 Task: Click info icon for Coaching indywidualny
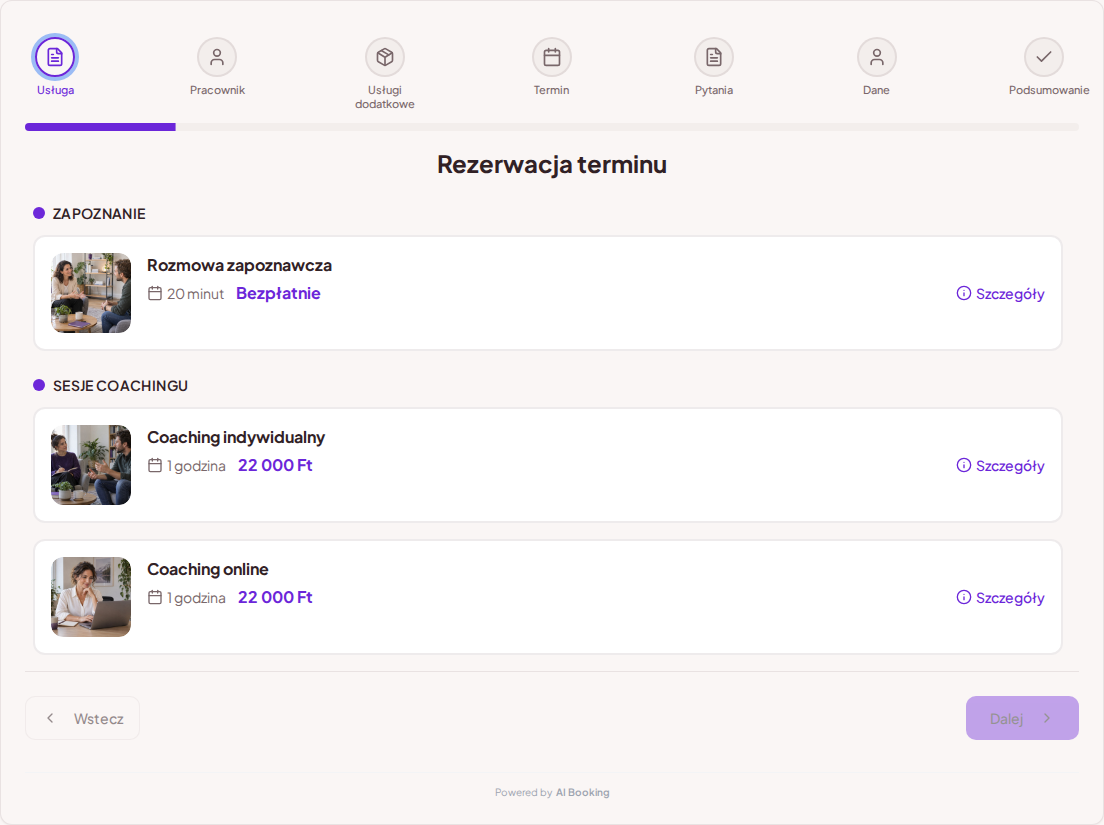[x=963, y=465]
